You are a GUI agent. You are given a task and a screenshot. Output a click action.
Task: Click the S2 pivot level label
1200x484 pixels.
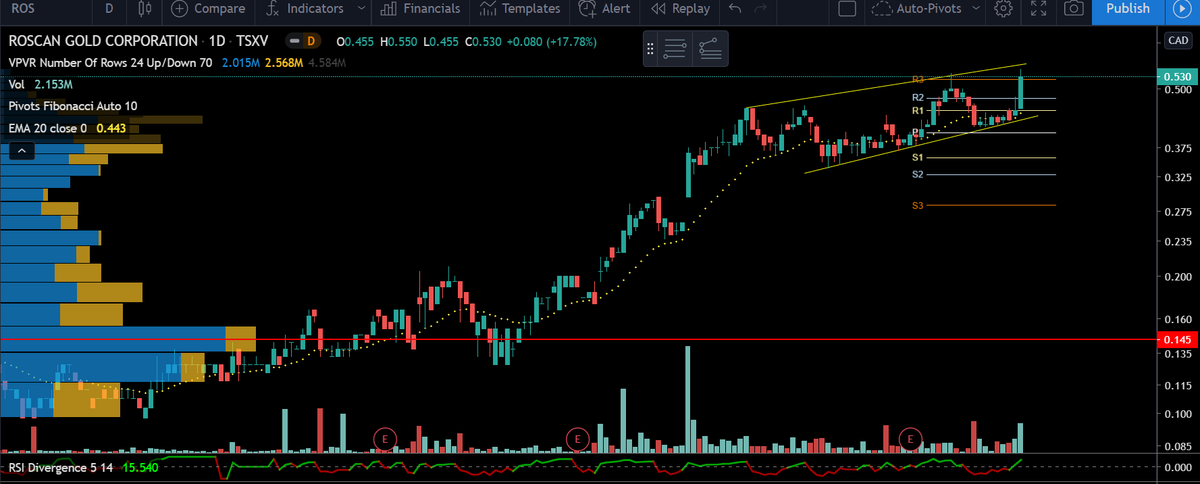918,174
